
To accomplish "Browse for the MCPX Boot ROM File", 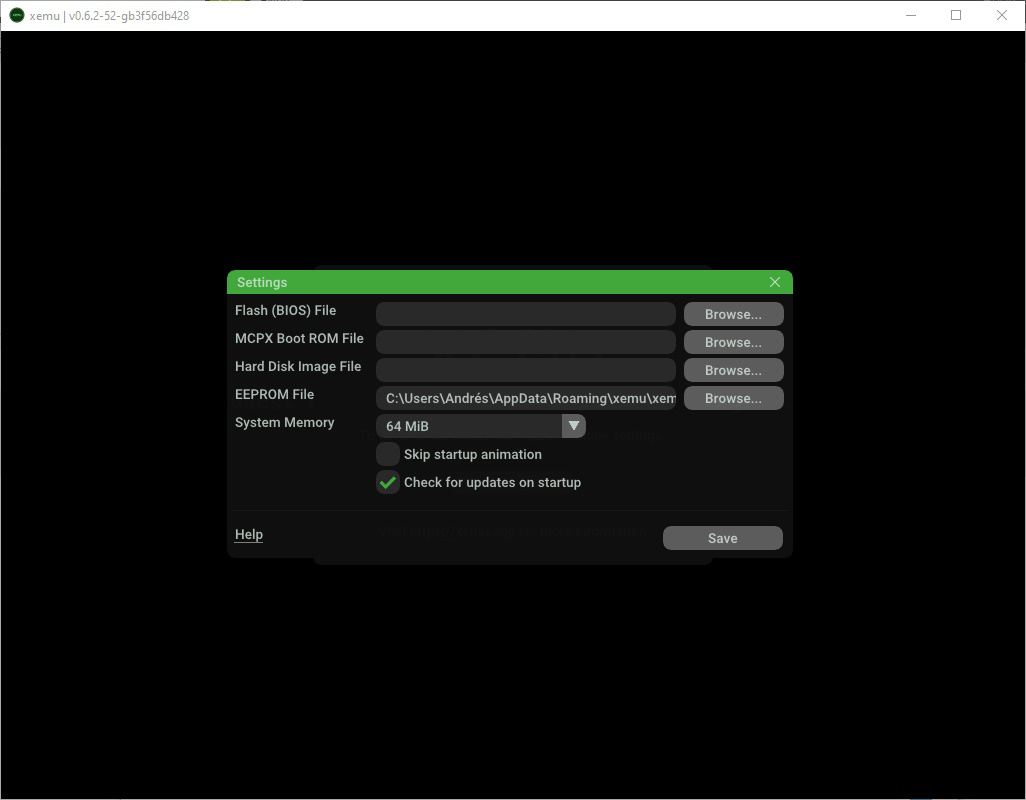I will (734, 342).
